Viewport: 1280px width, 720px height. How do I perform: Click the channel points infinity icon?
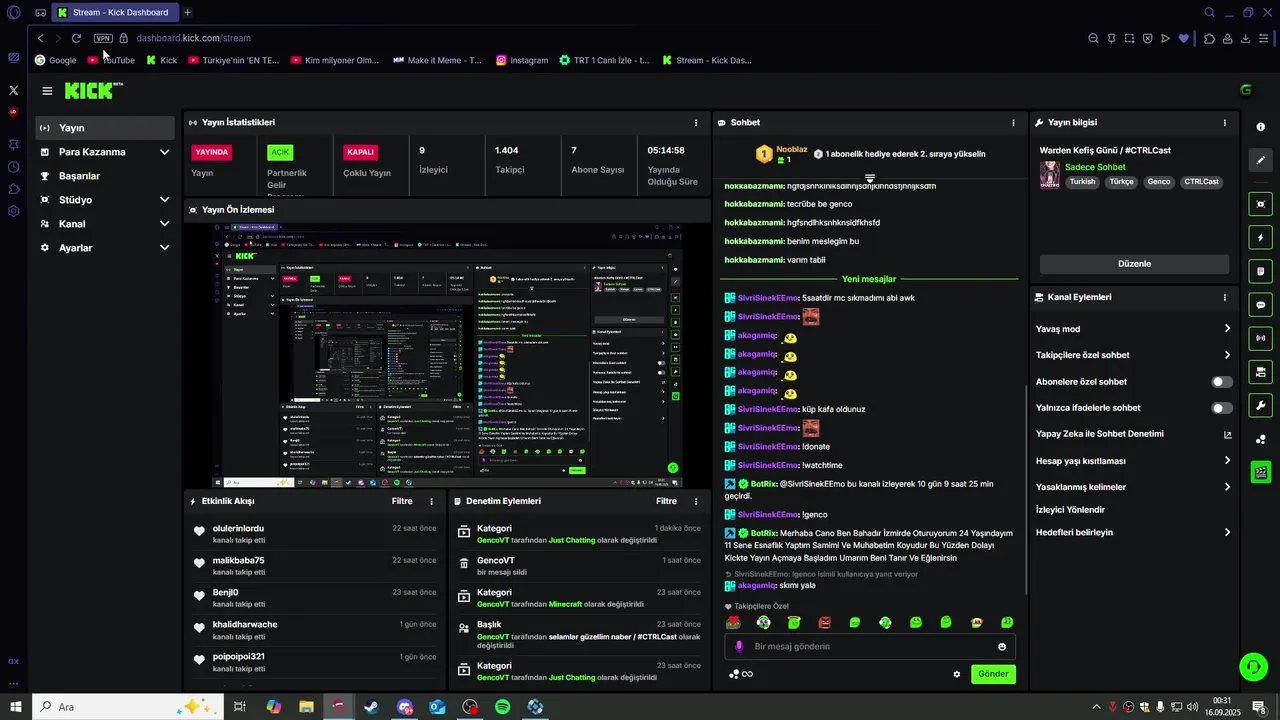pos(741,674)
